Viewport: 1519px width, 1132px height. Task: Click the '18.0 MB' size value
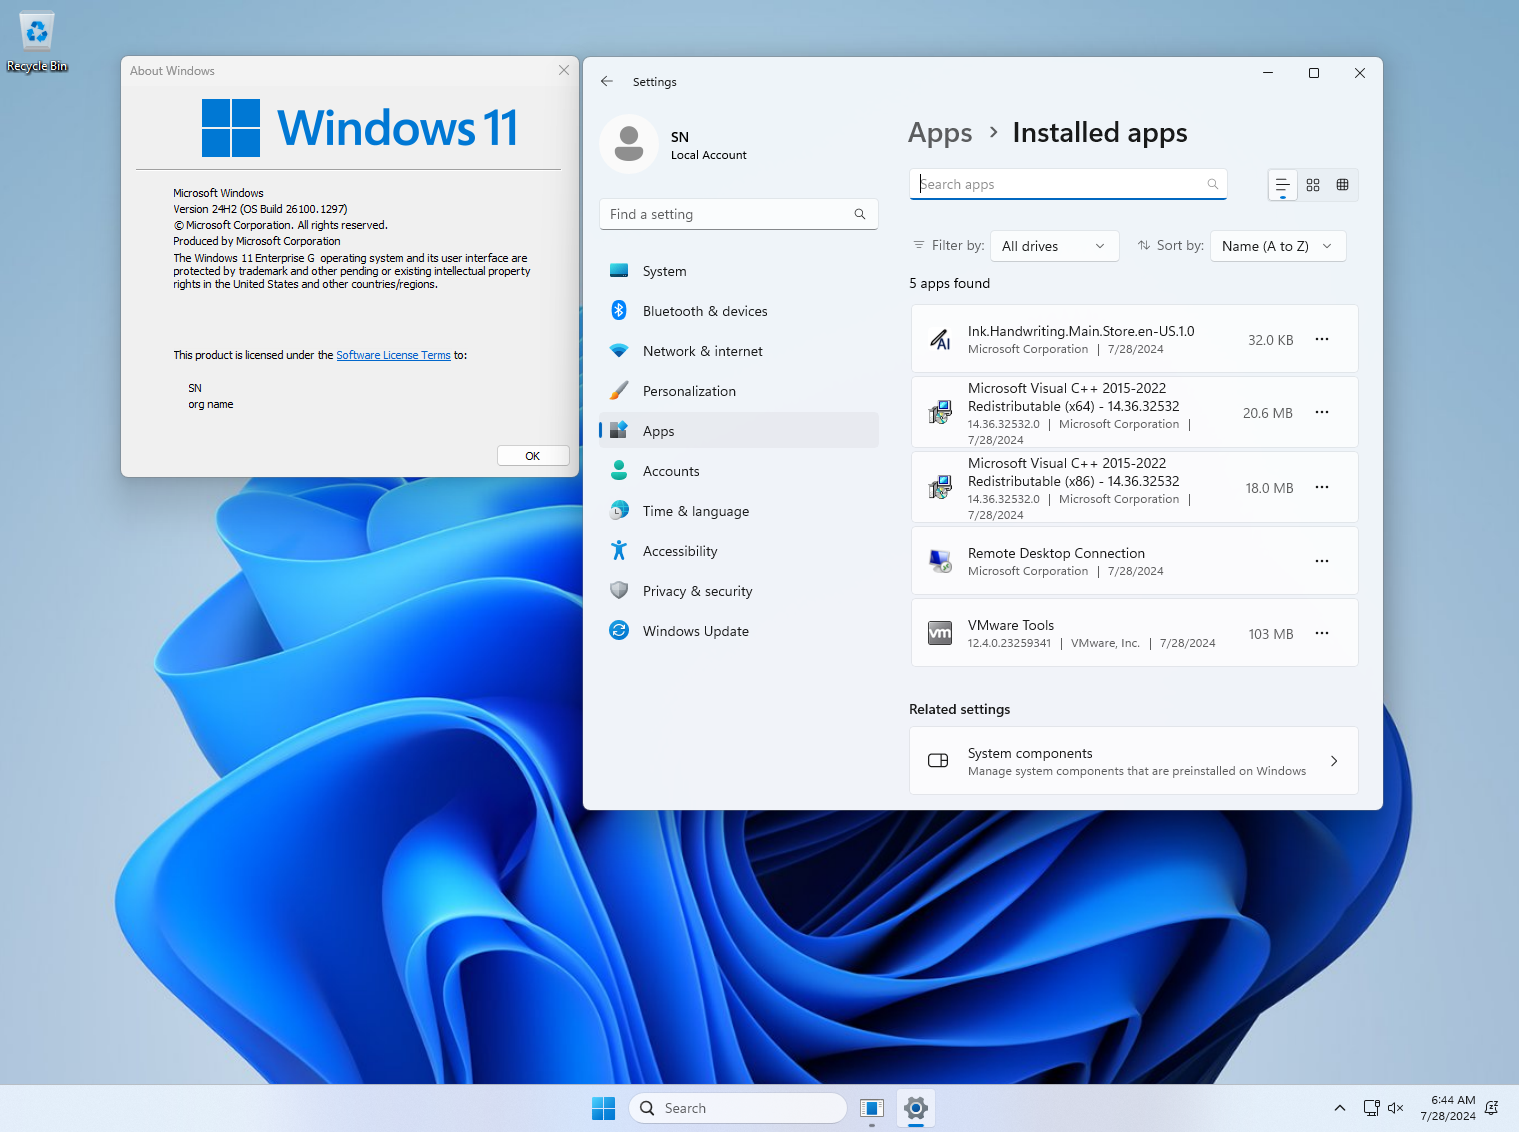point(1269,488)
